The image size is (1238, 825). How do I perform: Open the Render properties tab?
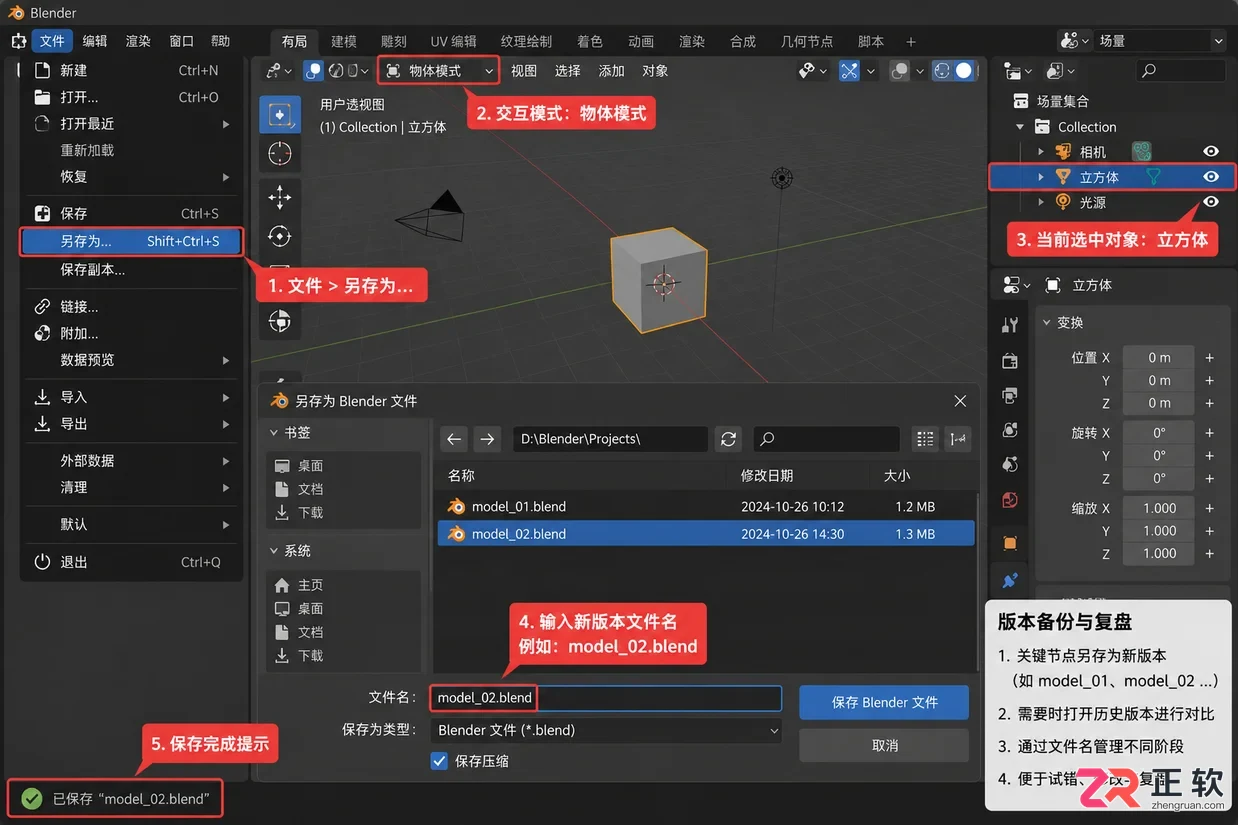1010,361
